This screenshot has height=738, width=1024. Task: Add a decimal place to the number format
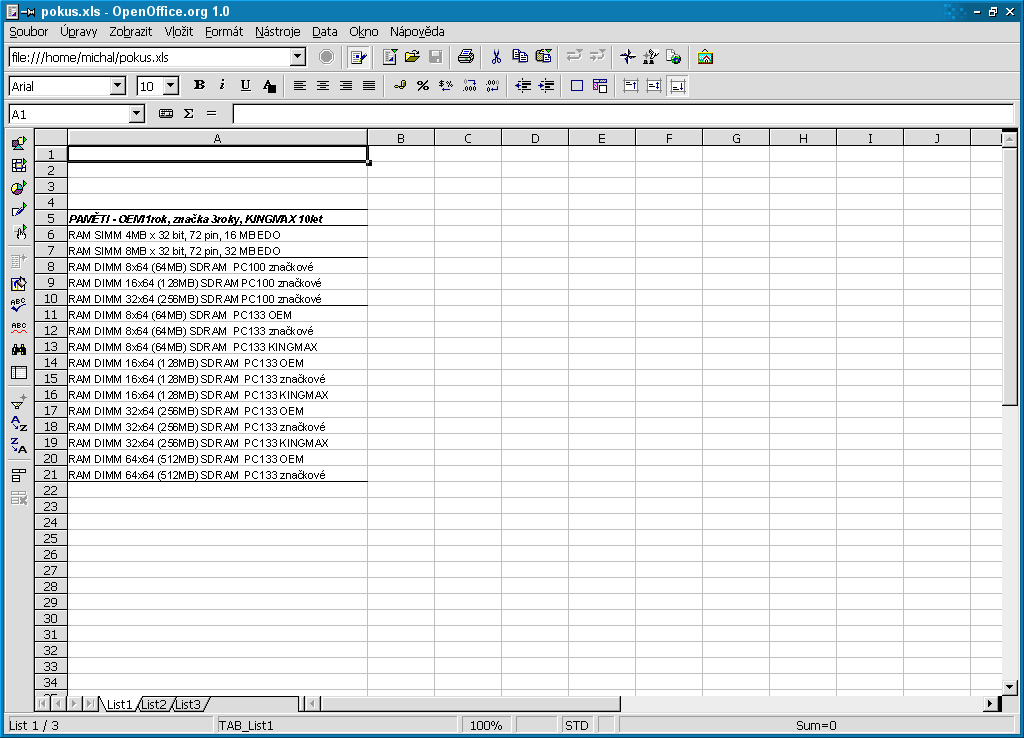tap(470, 86)
